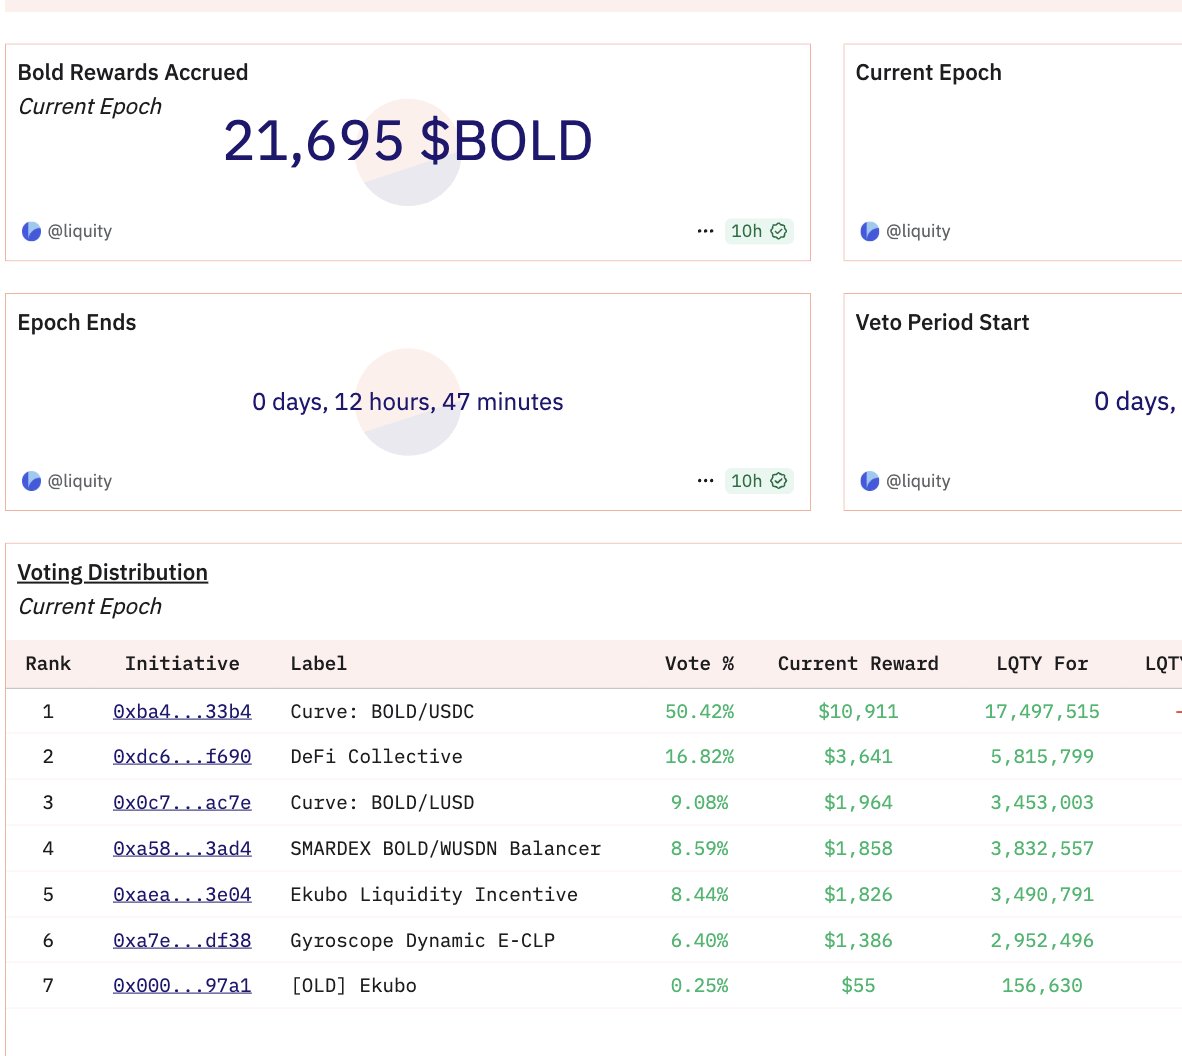Click the 2,952,496 LQTY For cell
This screenshot has height=1056, width=1182.
pos(1042,940)
